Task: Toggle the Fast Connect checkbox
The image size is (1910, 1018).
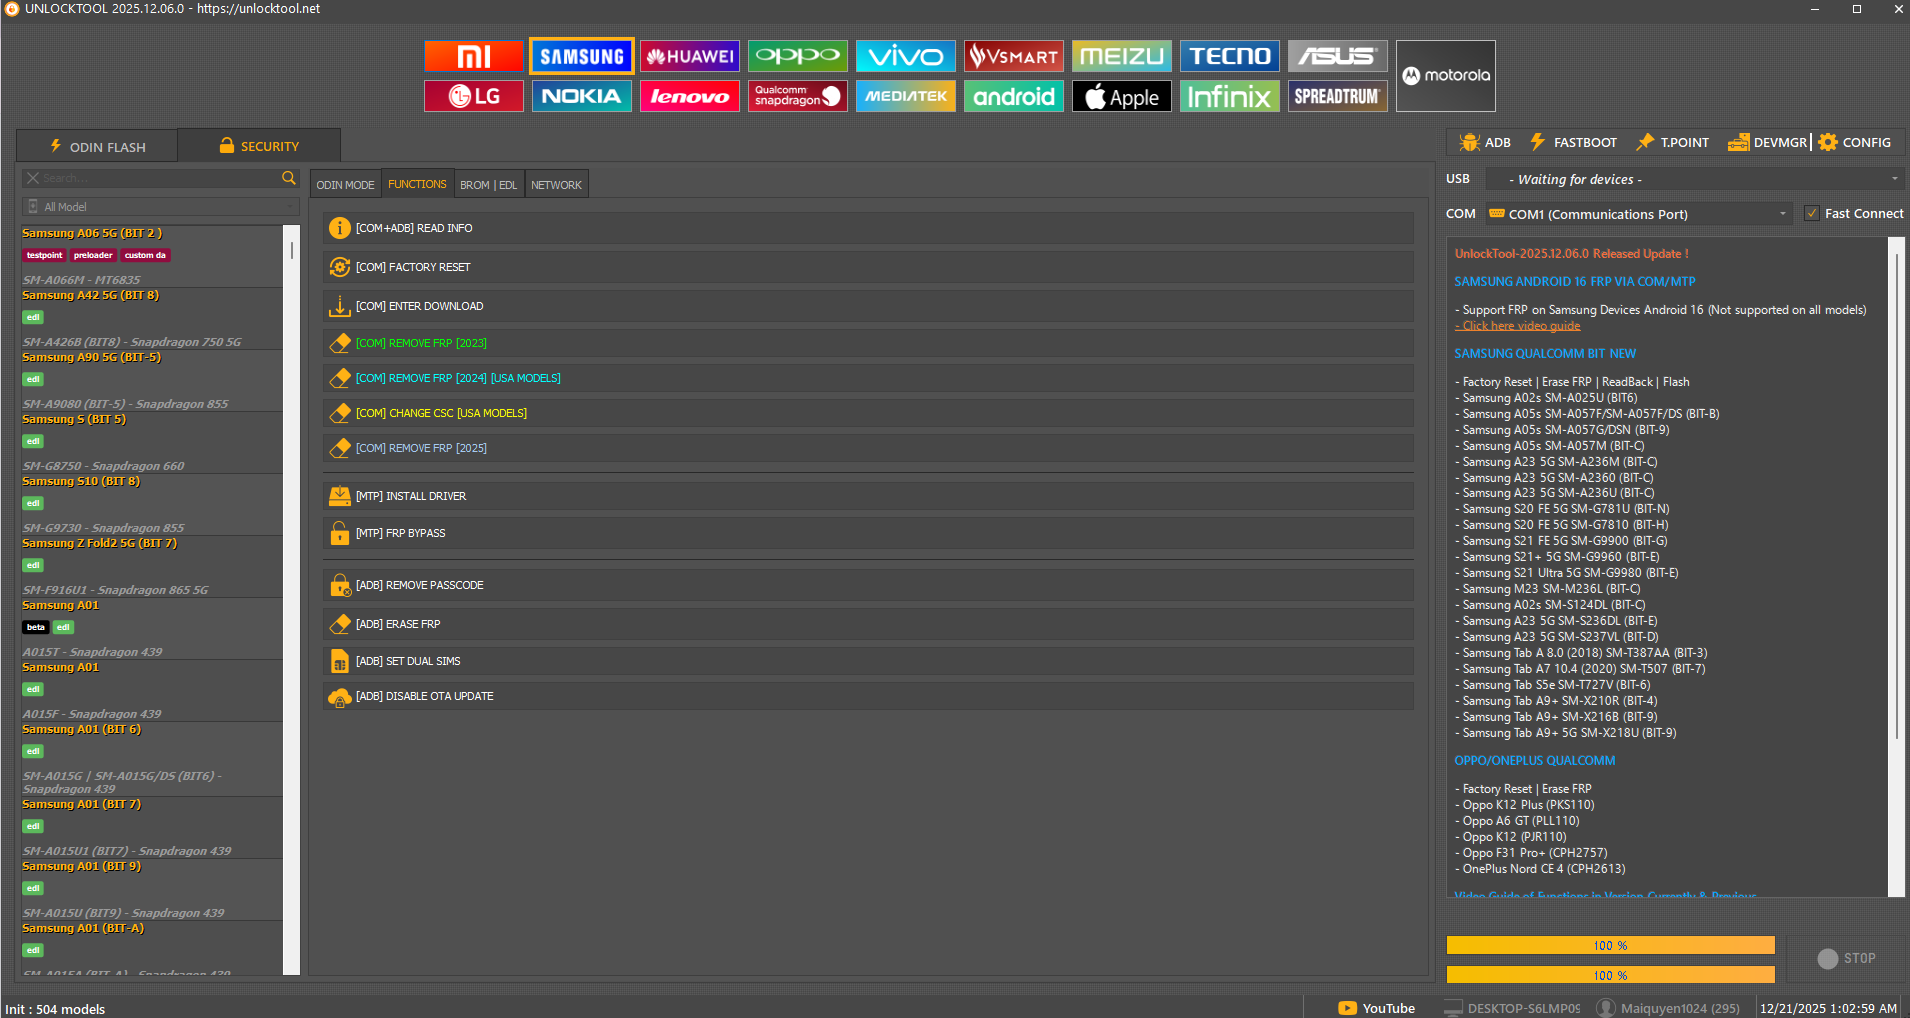Action: click(1812, 213)
